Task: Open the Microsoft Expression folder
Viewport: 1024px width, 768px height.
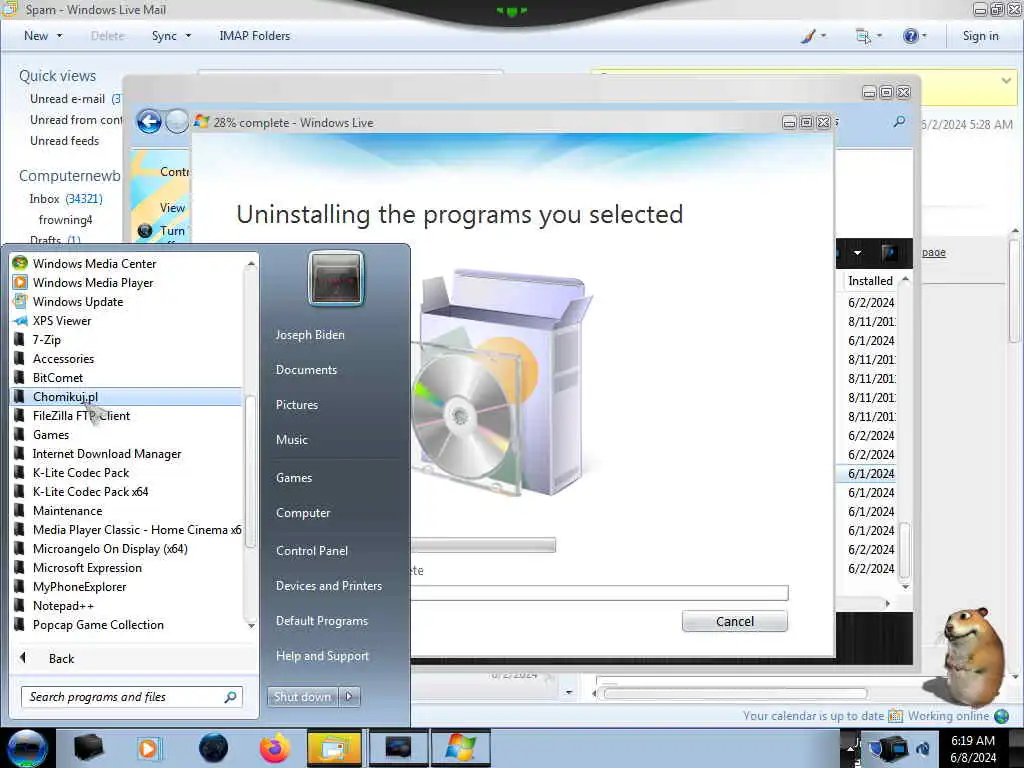Action: (87, 568)
